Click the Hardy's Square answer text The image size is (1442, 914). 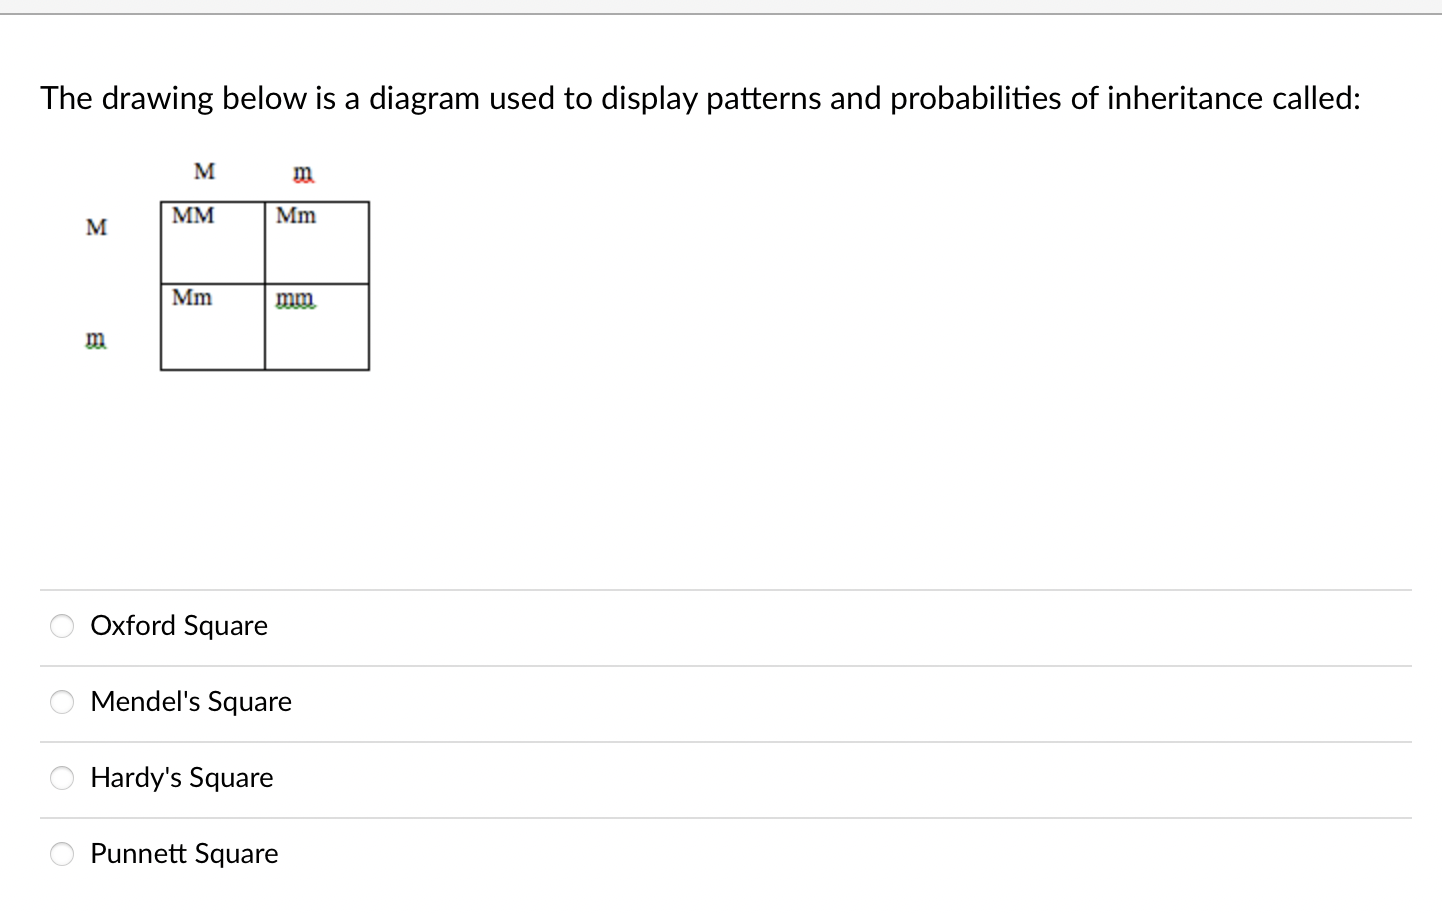click(182, 778)
